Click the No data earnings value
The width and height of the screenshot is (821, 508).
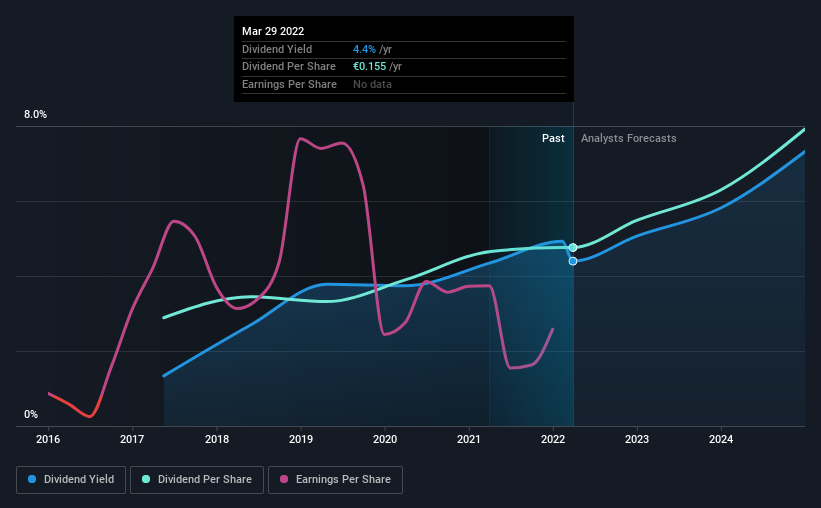point(372,84)
